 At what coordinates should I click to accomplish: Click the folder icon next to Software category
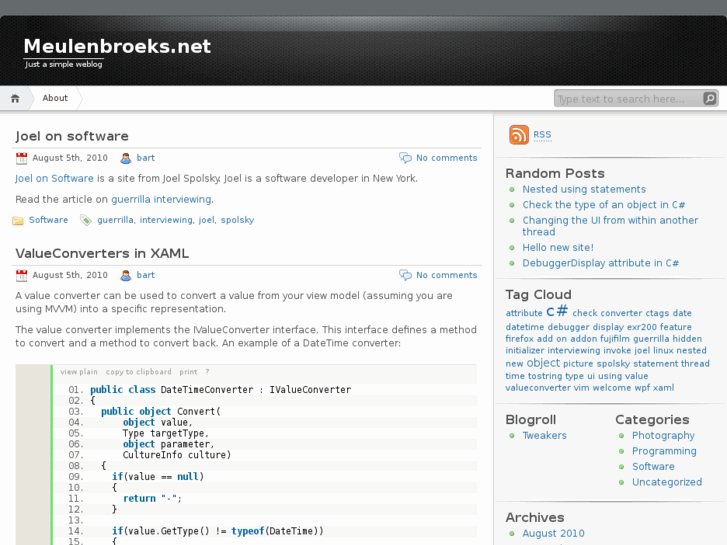pos(18,220)
